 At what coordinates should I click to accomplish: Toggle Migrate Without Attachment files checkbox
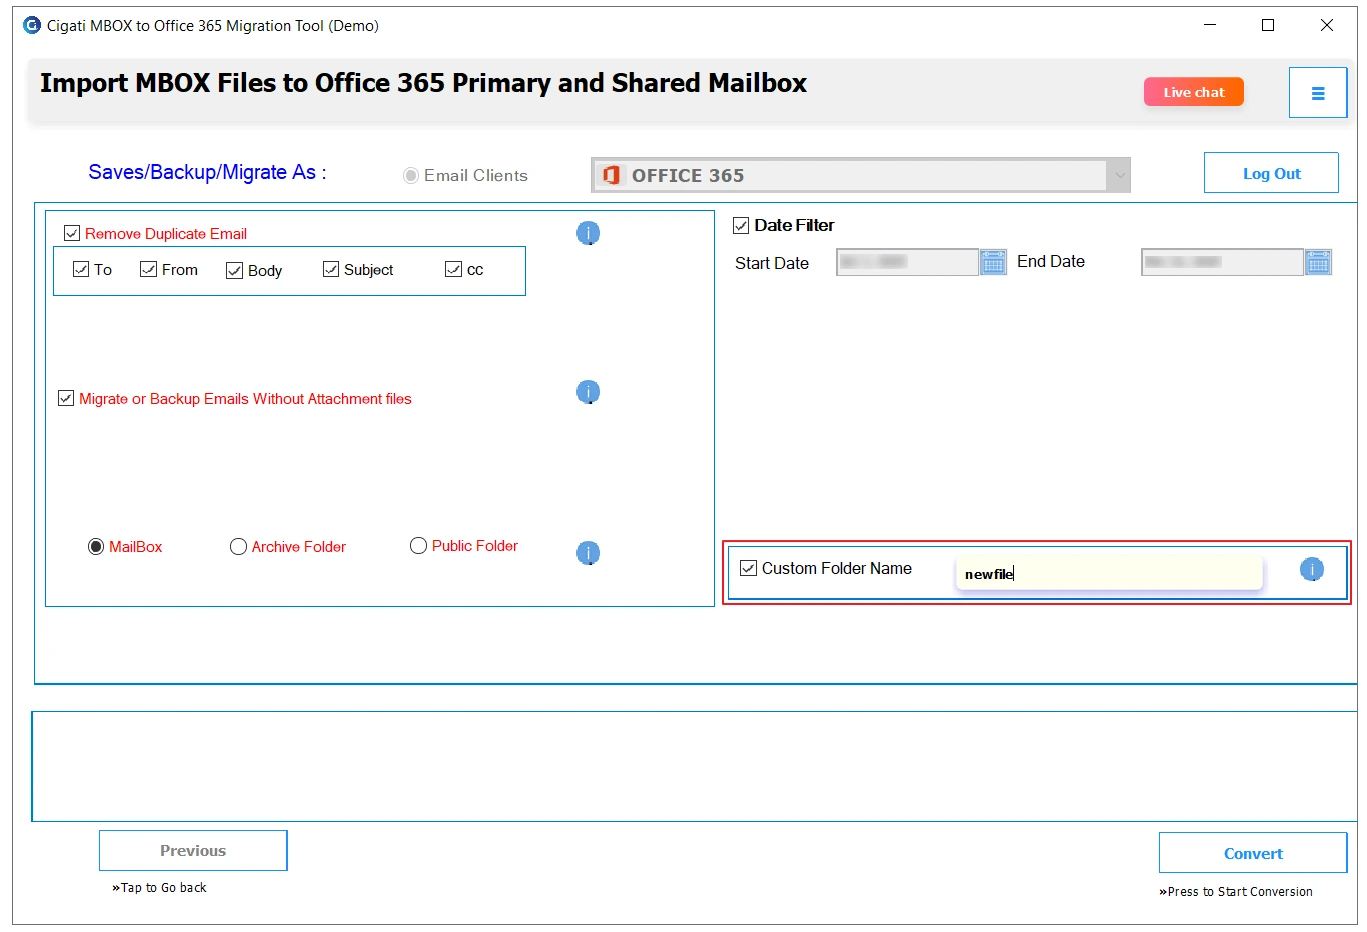point(66,398)
